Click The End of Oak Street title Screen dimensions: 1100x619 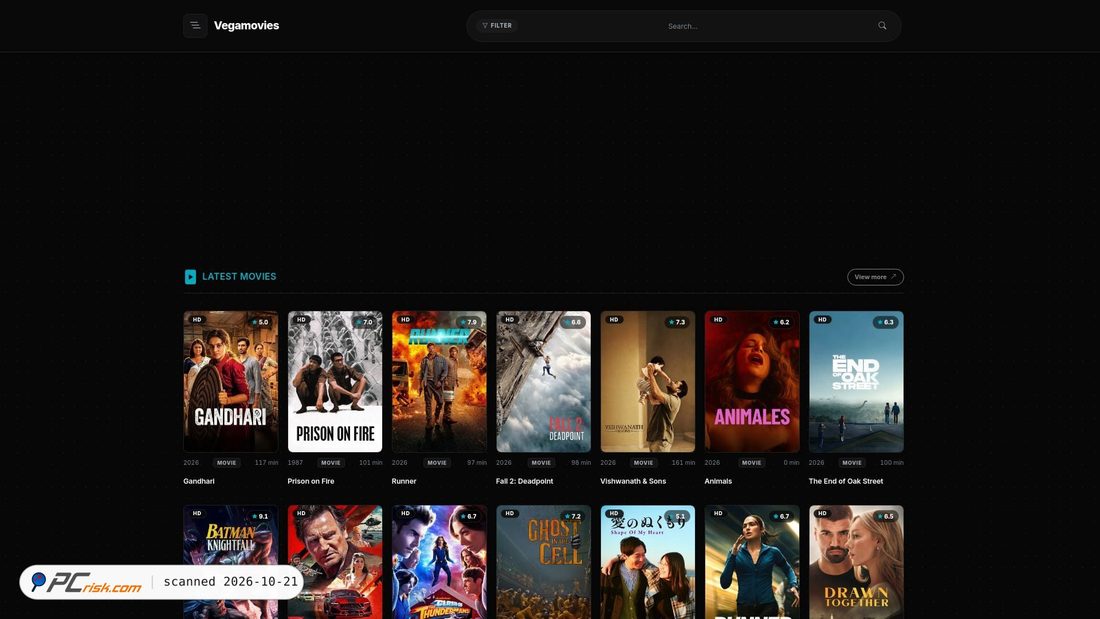coord(846,481)
